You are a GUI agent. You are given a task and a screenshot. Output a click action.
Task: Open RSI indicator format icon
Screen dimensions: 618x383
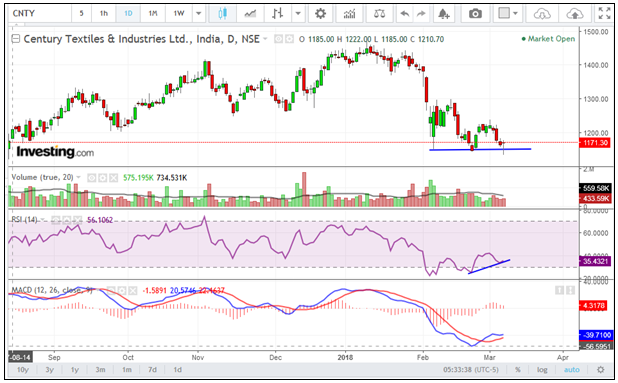(67, 220)
